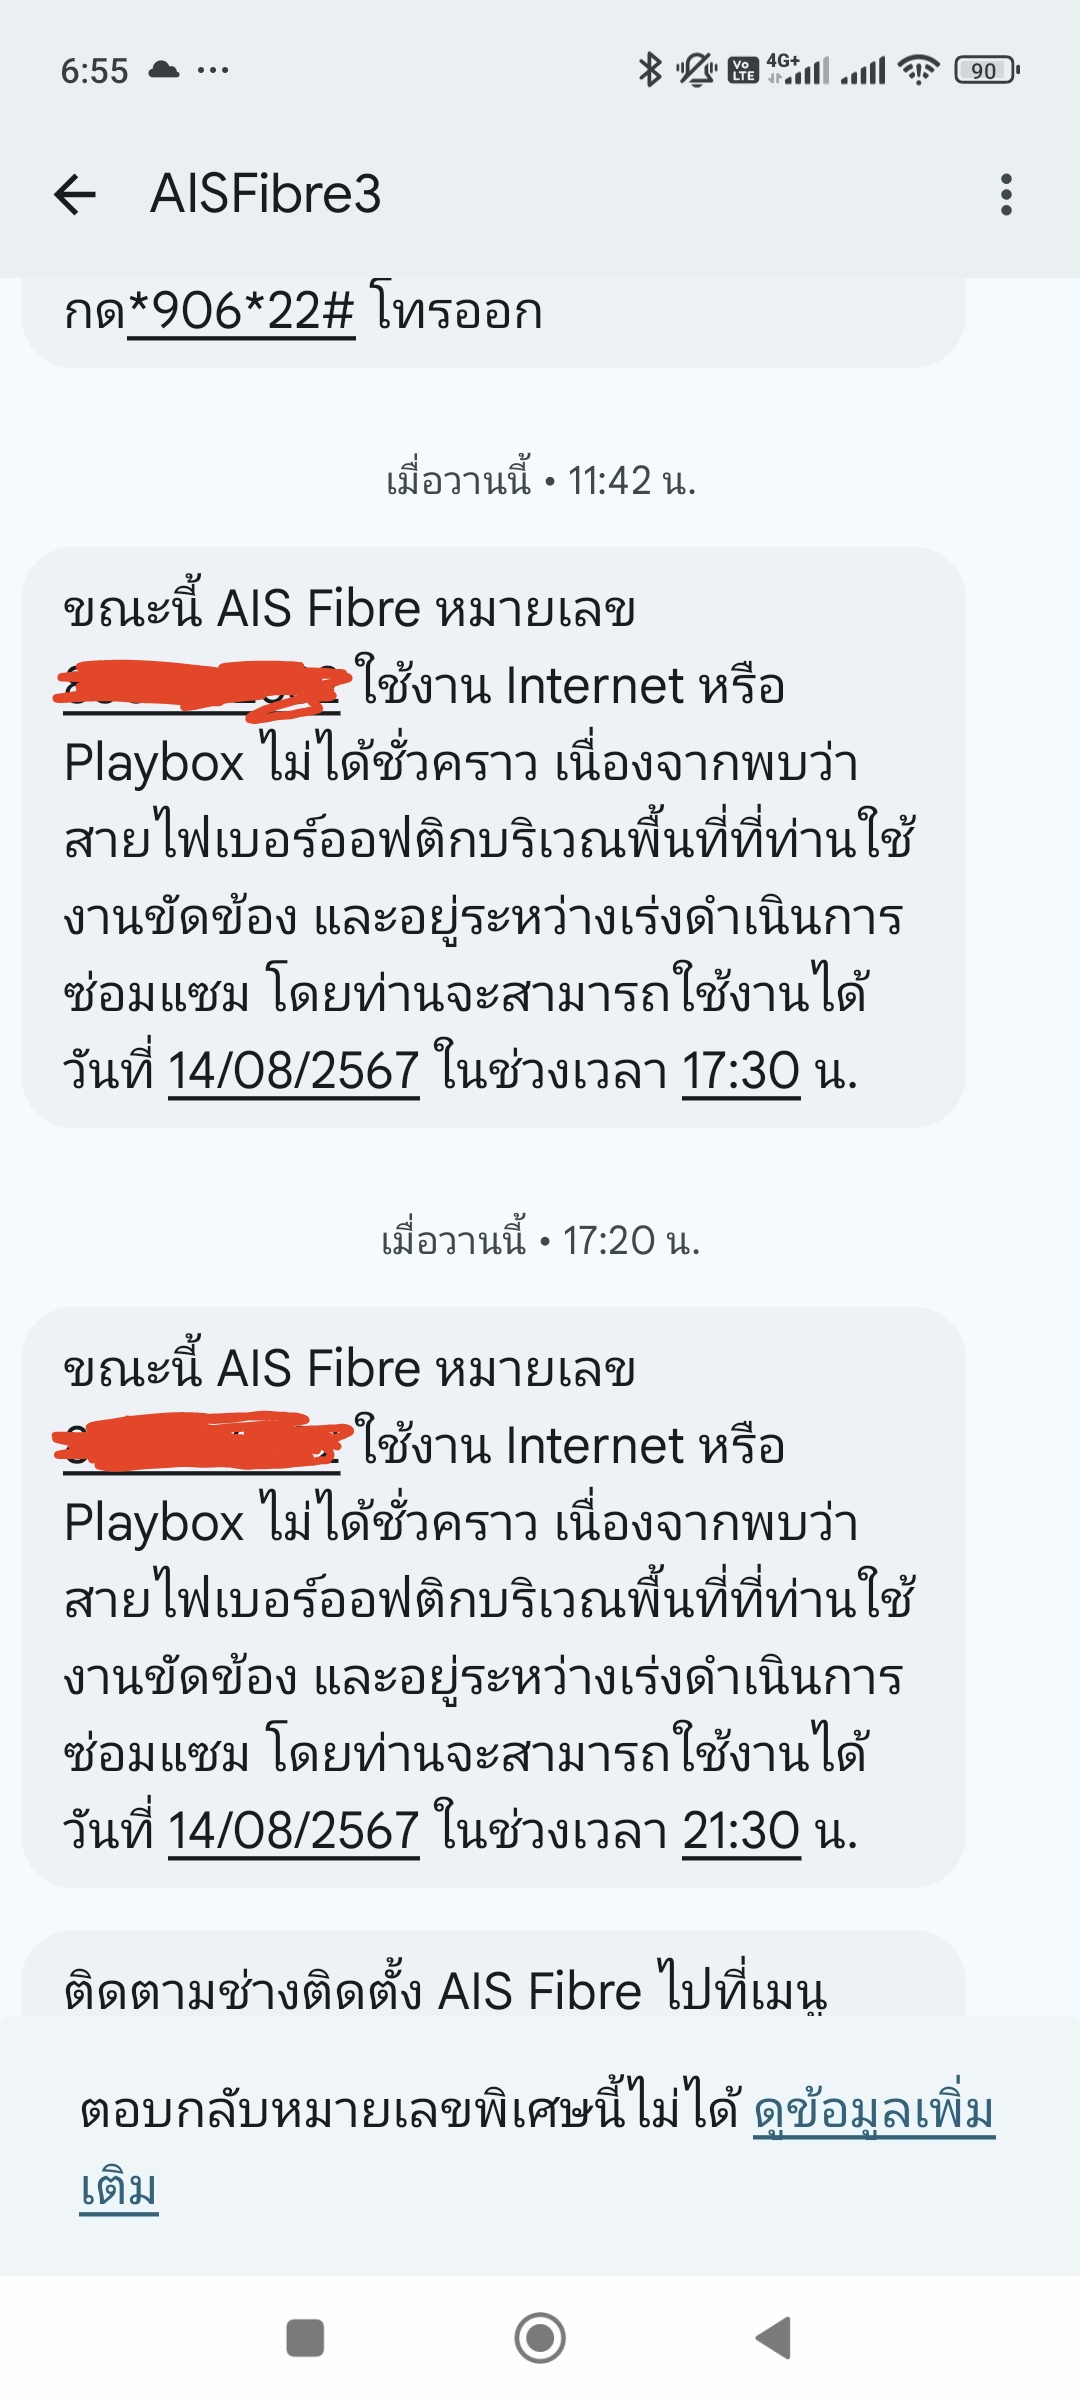Tap the cloud notification icon
The image size is (1080, 2400).
click(x=164, y=70)
